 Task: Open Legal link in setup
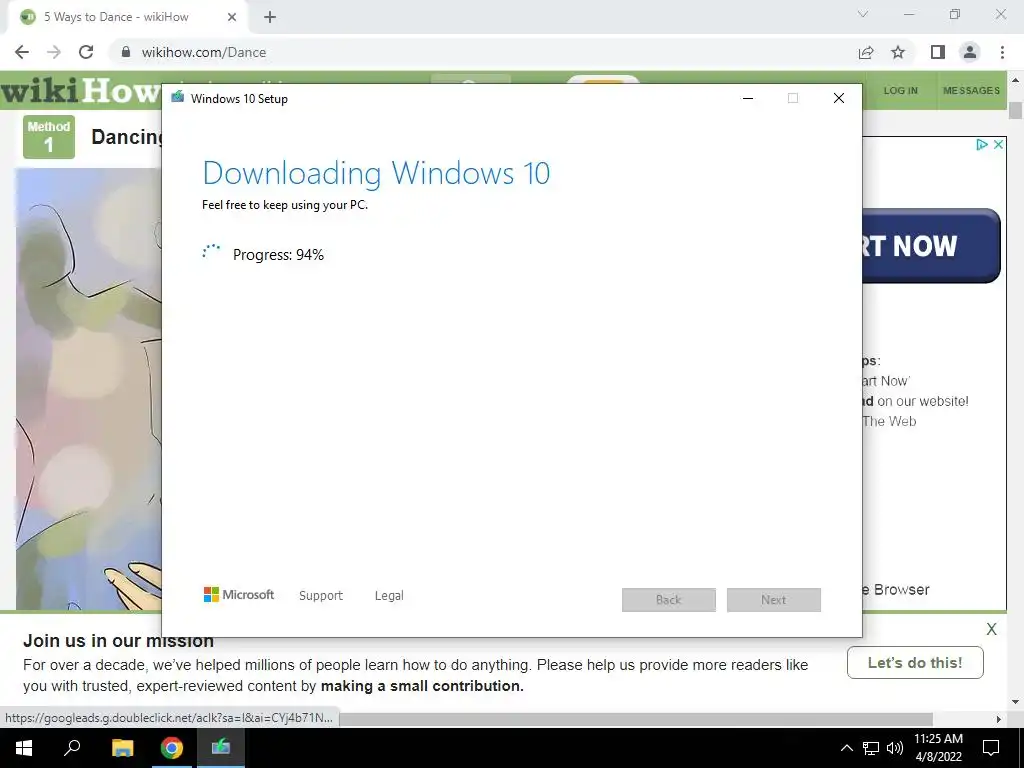tap(389, 596)
